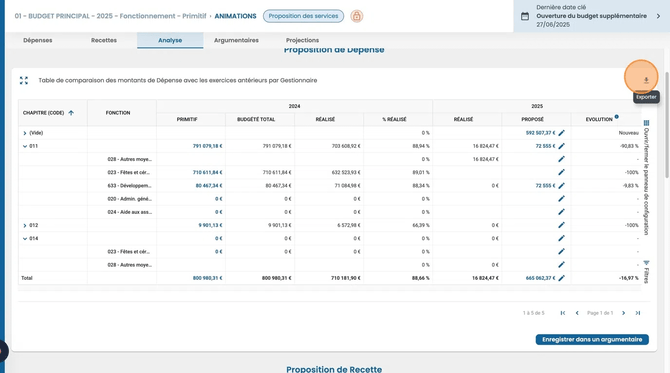Click the ANIMATIONS breadcrumb
The height and width of the screenshot is (373, 670).
[235, 16]
